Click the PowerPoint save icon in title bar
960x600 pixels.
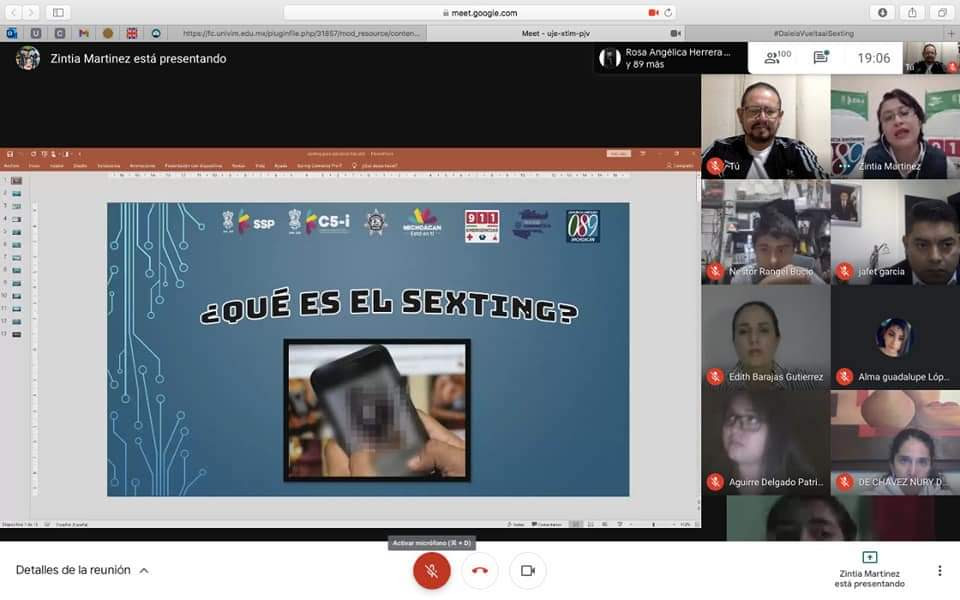(10, 154)
